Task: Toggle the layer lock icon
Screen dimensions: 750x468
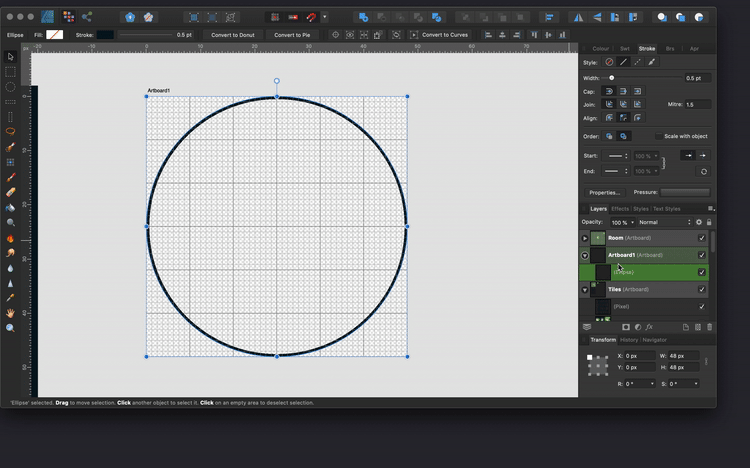Action: click(x=709, y=222)
